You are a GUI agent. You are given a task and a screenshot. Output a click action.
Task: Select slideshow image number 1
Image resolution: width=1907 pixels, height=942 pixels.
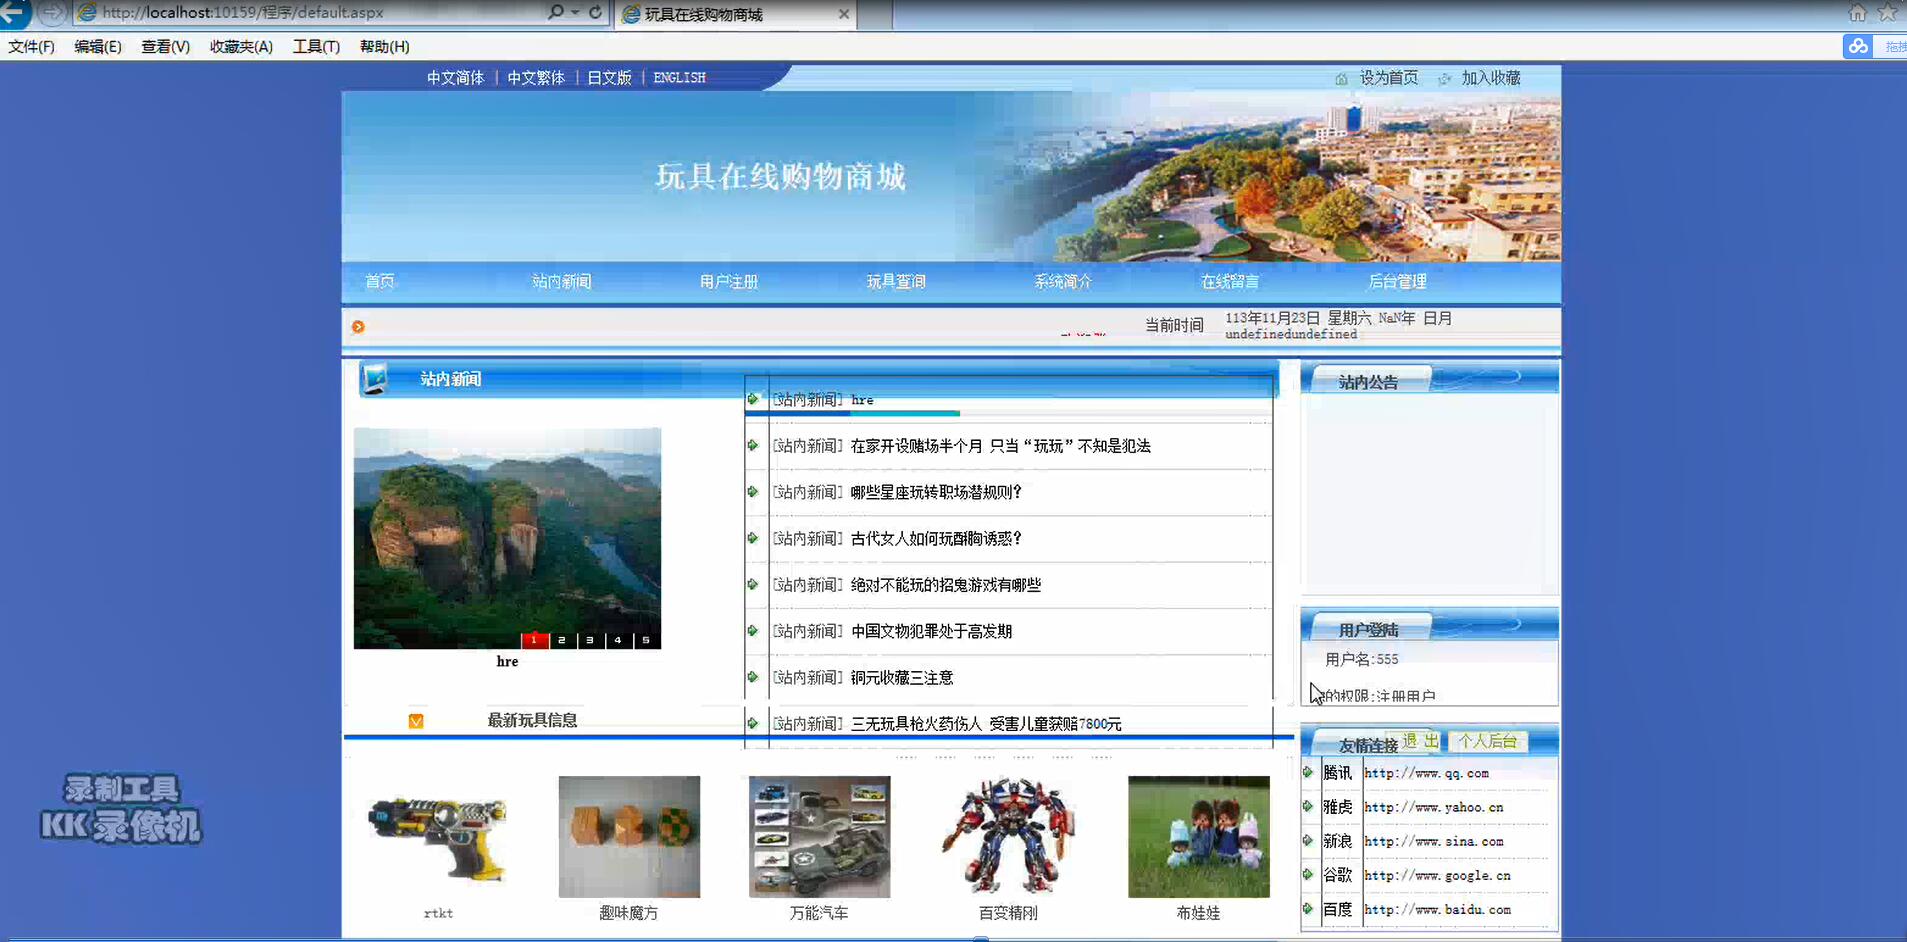(534, 640)
